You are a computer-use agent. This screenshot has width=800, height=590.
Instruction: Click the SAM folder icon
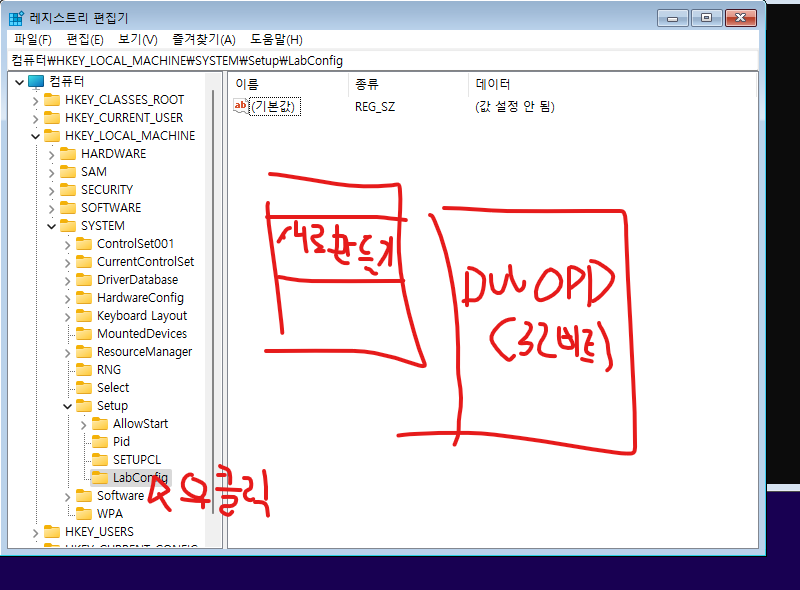point(68,171)
